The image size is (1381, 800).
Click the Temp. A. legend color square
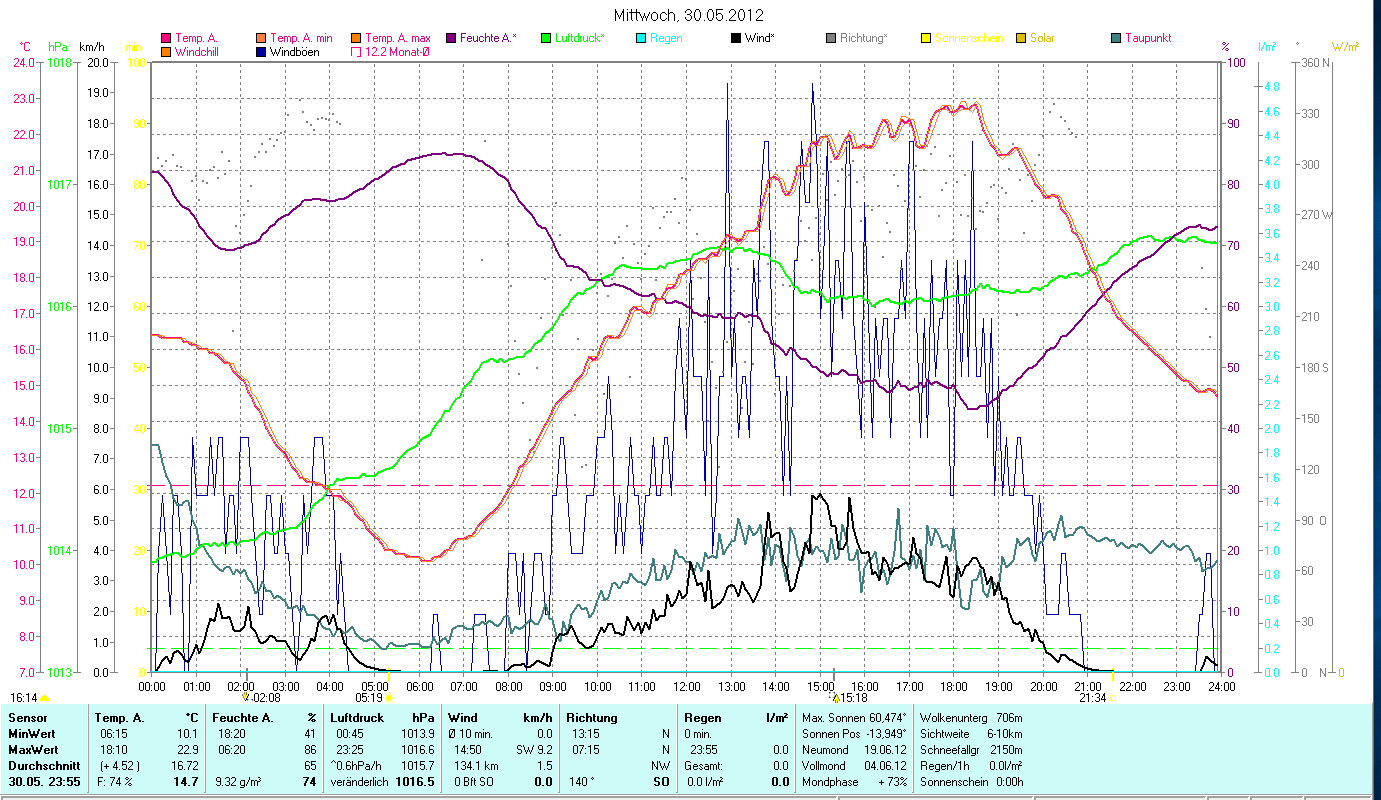[166, 38]
